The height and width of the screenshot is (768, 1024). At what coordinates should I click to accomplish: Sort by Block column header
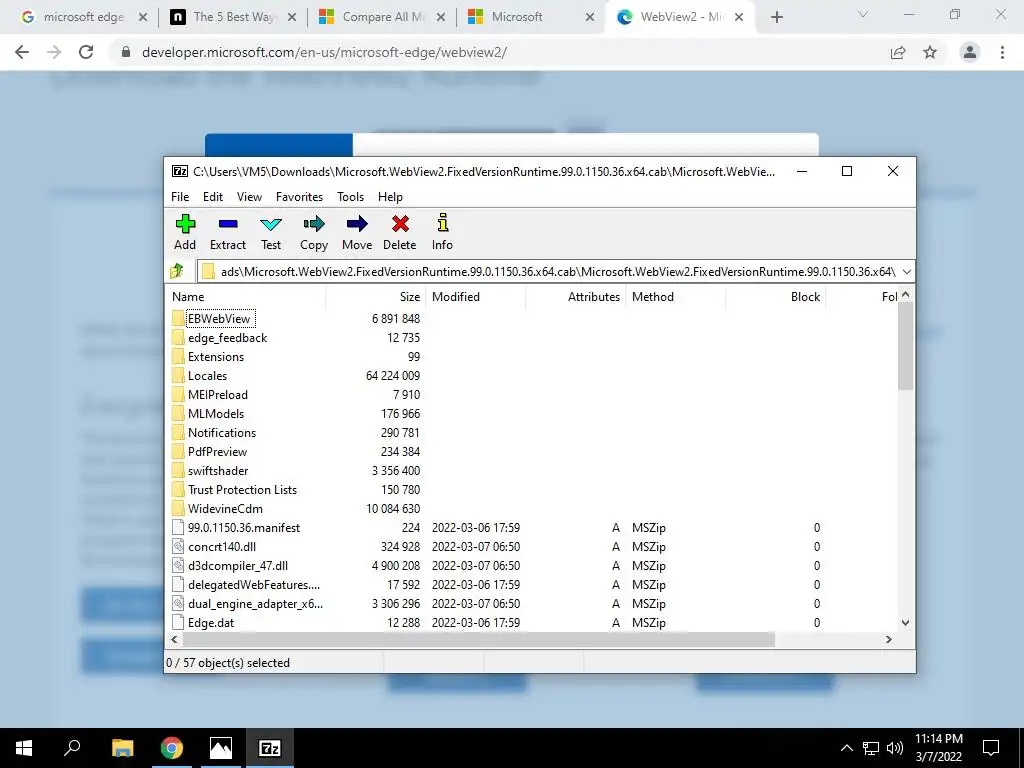(775, 296)
